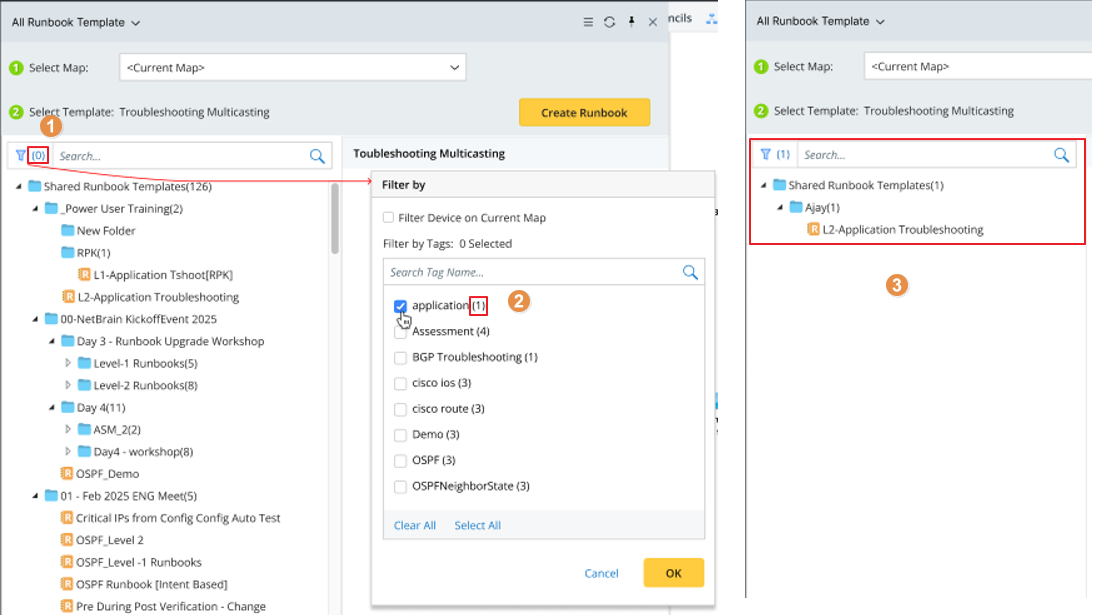Enable Filter Device on Current Map
Screen dimensions: 1094x615
pyautogui.click(x=389, y=218)
